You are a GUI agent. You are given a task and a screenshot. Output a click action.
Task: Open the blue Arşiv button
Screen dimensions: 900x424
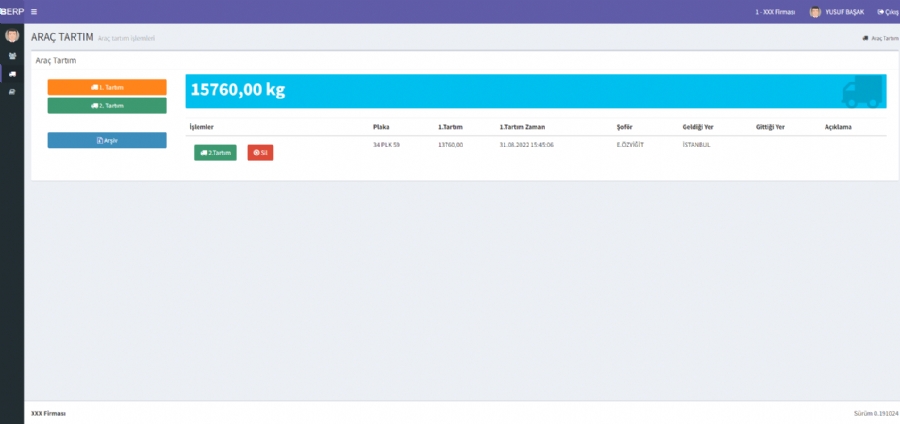[107, 140]
